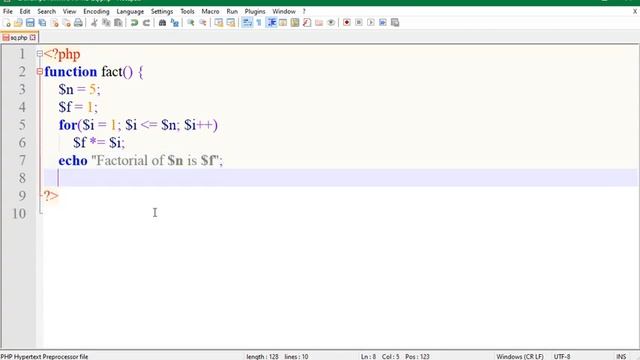Viewport: 640px width, 360px height.
Task: Click the Run Macro Multiple Times icon
Action: click(382, 23)
